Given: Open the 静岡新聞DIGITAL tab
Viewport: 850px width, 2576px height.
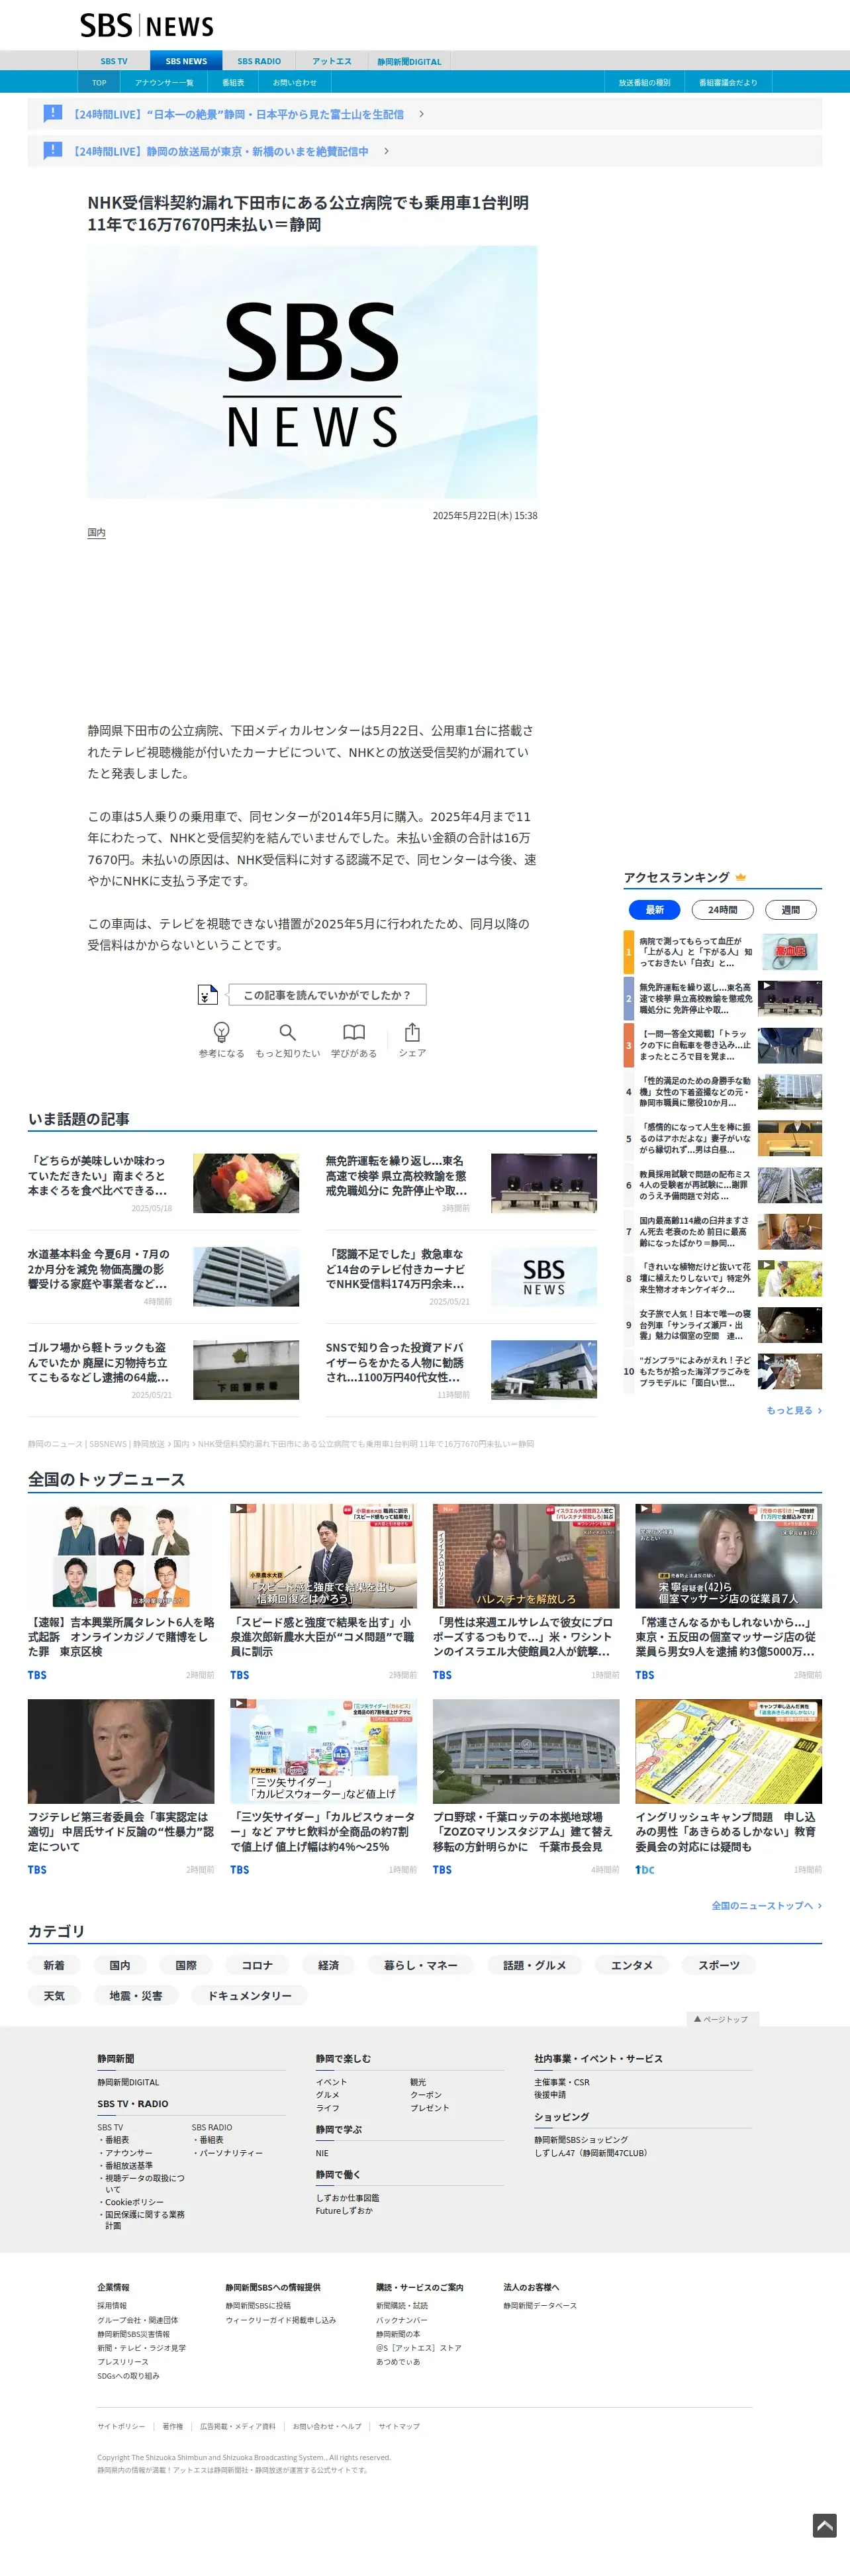Looking at the screenshot, I should coord(409,61).
